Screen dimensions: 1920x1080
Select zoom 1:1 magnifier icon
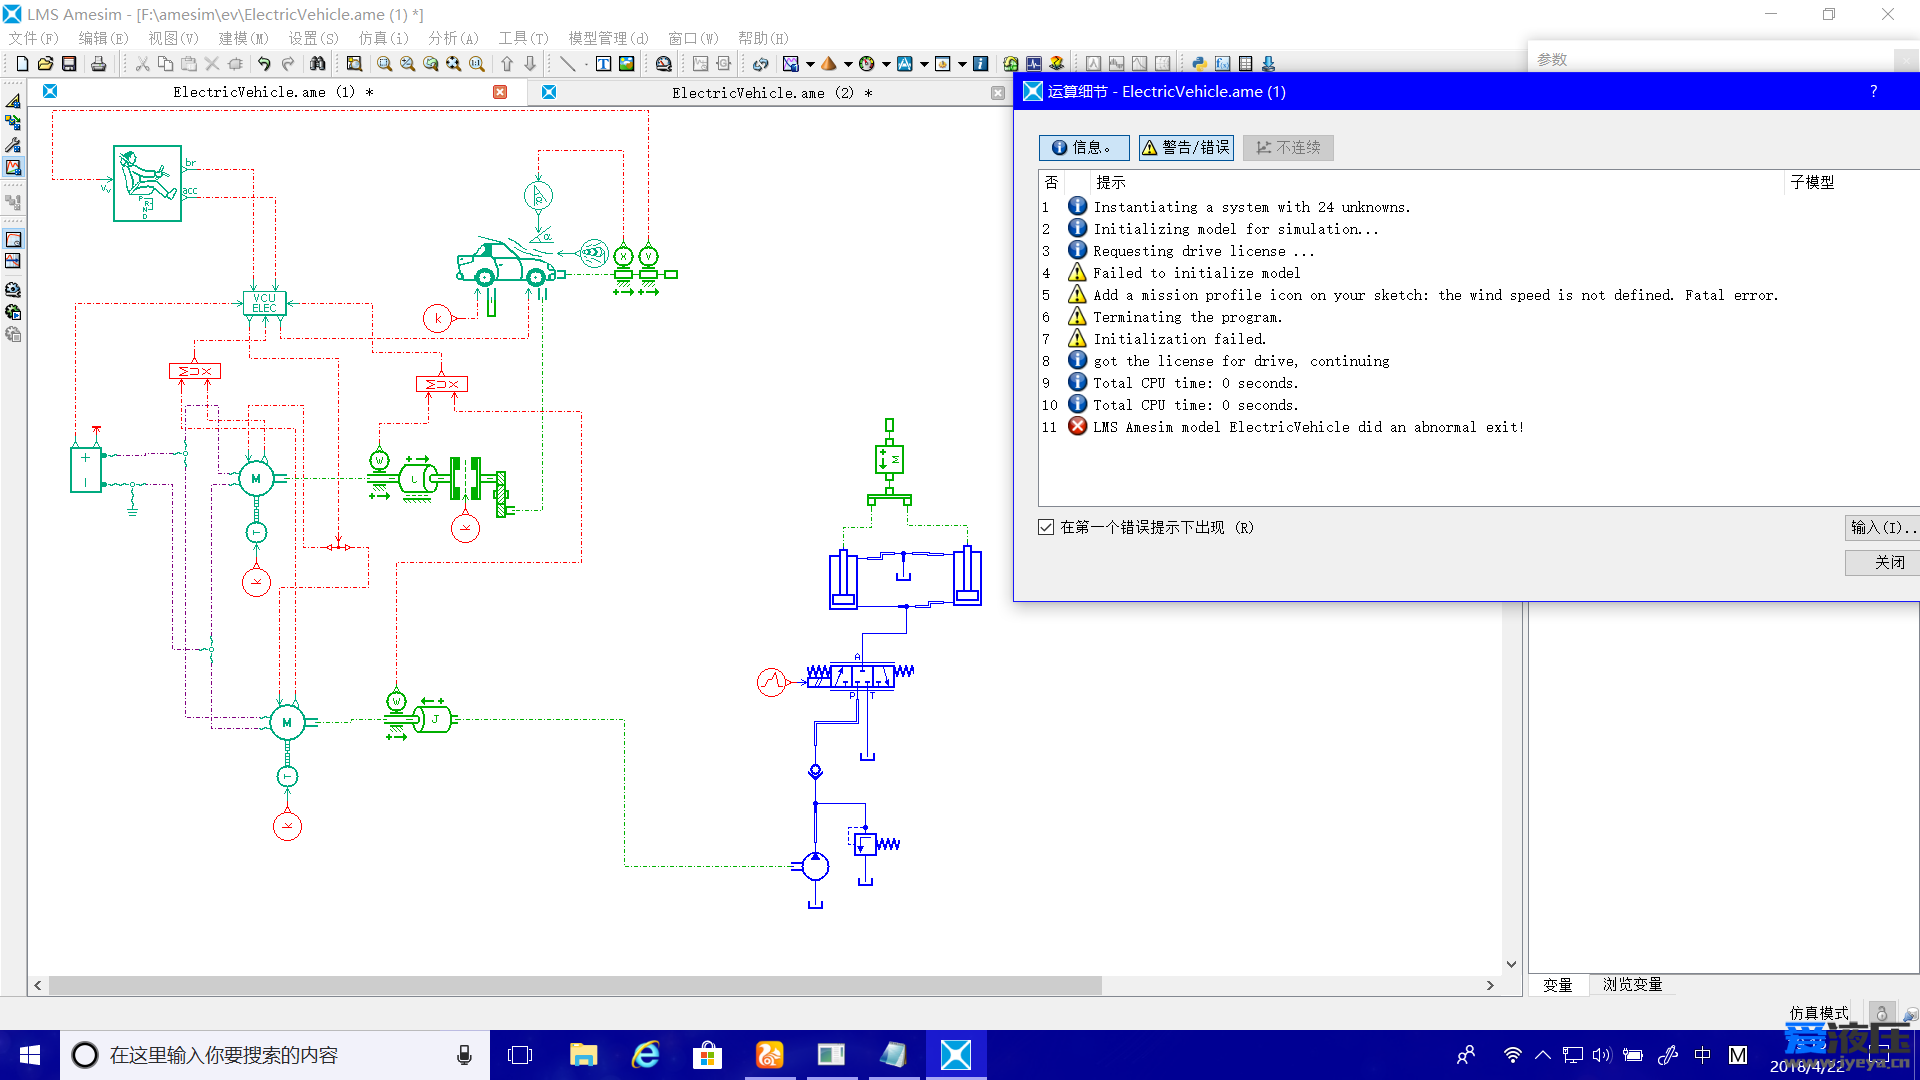(x=477, y=64)
